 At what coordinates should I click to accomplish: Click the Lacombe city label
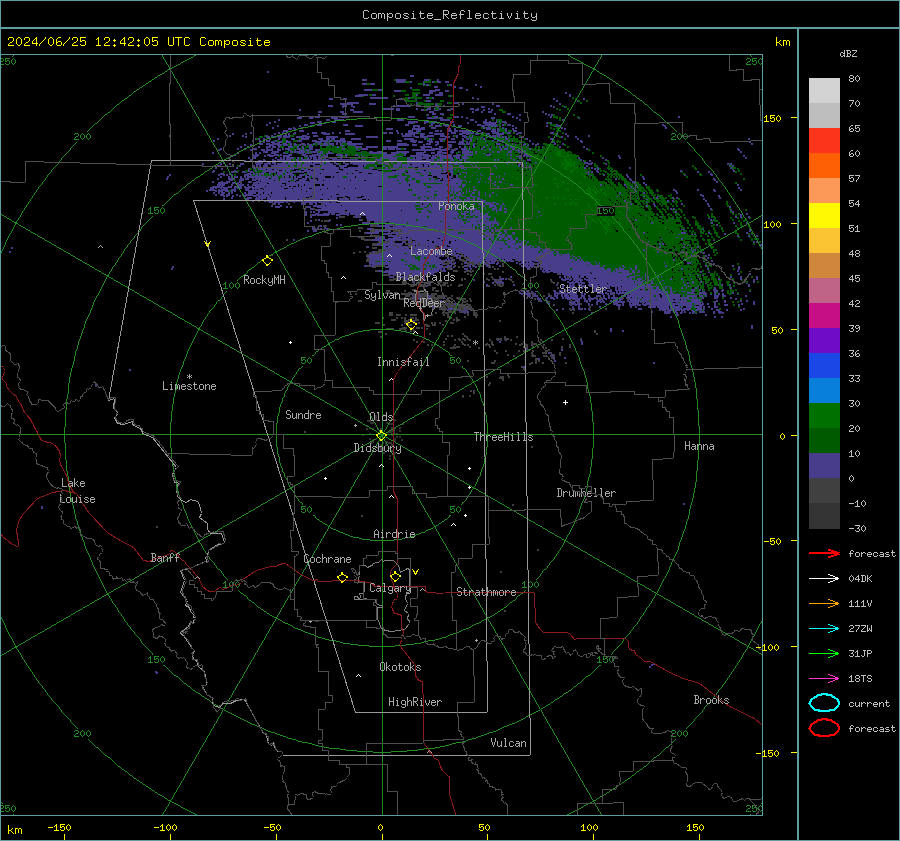click(x=431, y=251)
